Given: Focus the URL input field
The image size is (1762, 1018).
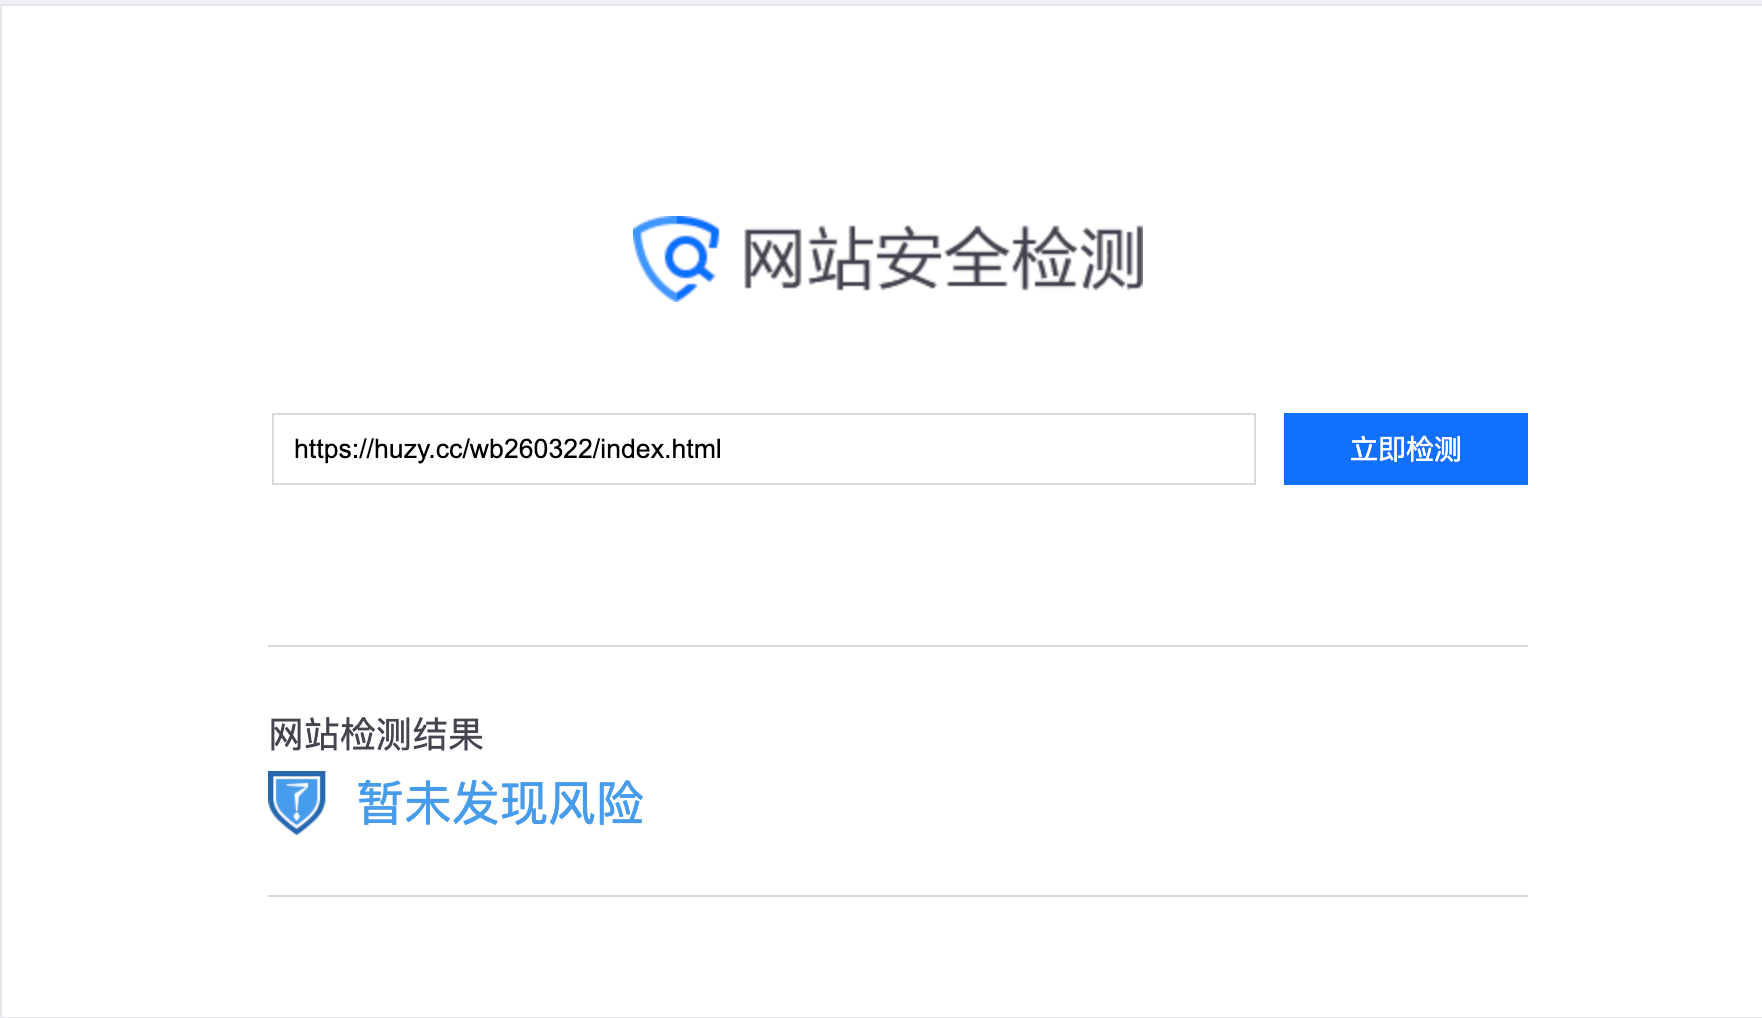Looking at the screenshot, I should [764, 449].
